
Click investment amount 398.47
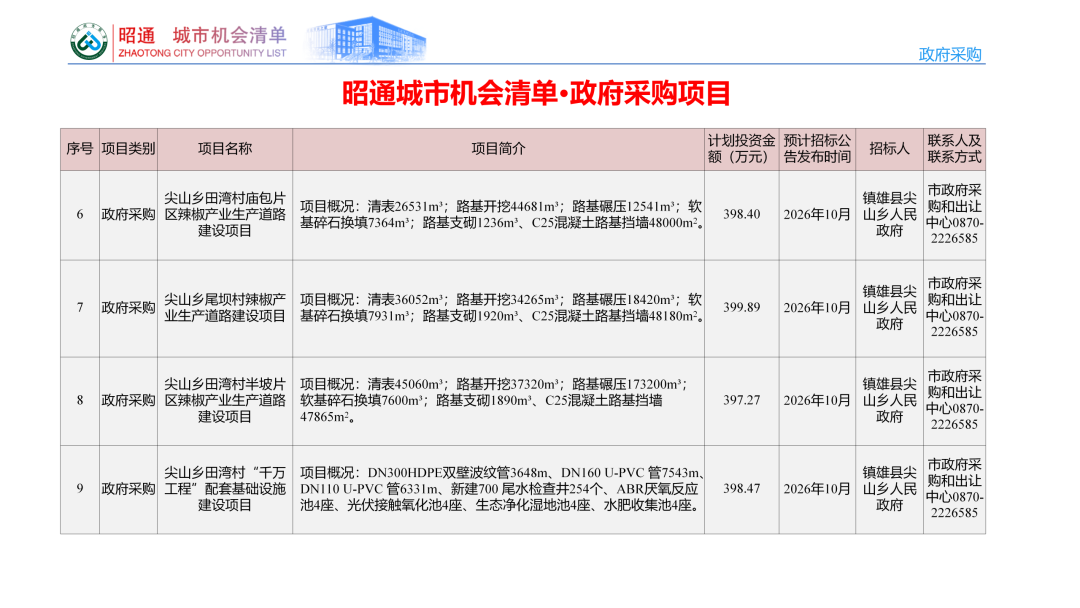(742, 489)
